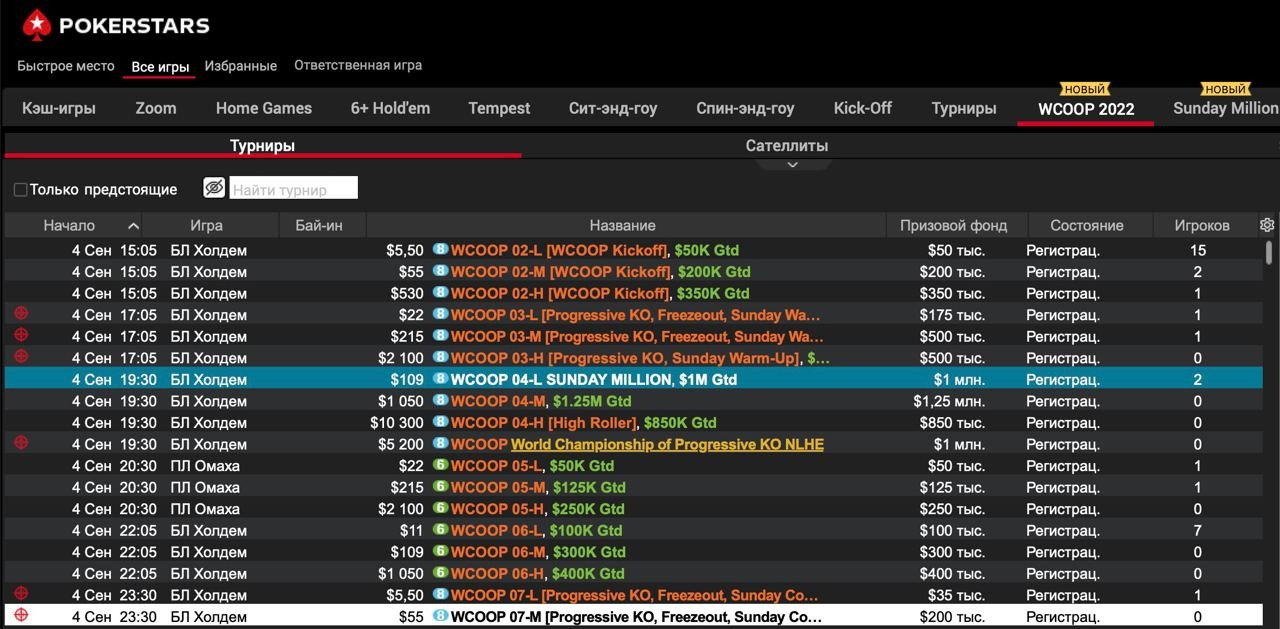Select WCOOP 06-M, $300K Gtd tournament
Screen dimensions: 1280x629
tap(633, 552)
